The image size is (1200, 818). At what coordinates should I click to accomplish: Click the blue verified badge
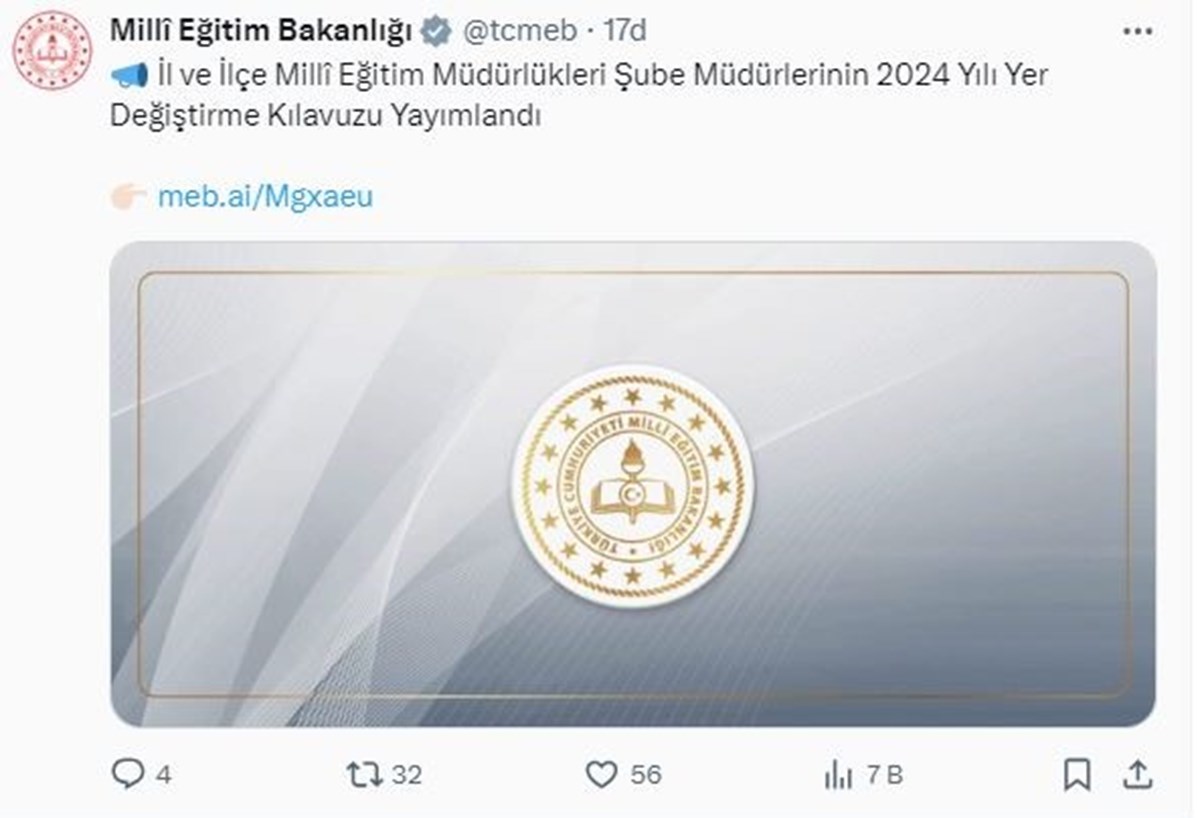point(435,32)
